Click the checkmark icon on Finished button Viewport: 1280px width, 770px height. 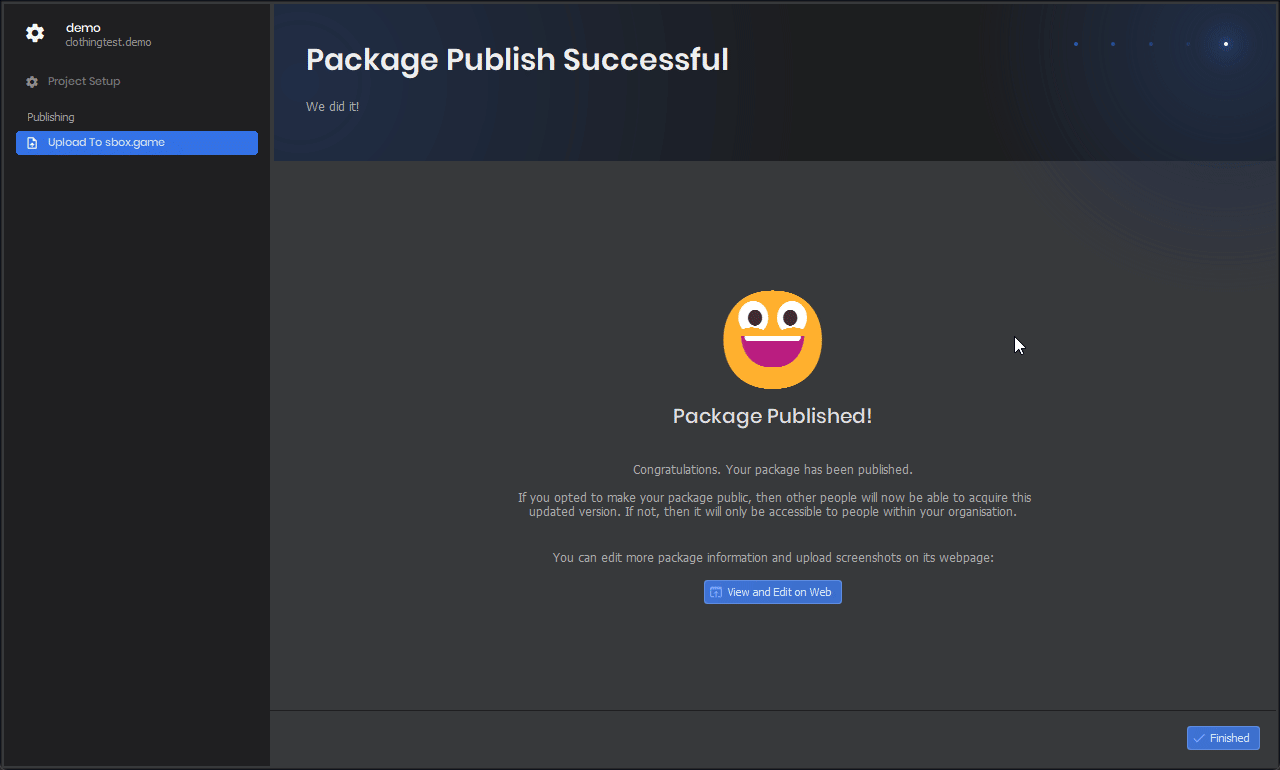1198,738
